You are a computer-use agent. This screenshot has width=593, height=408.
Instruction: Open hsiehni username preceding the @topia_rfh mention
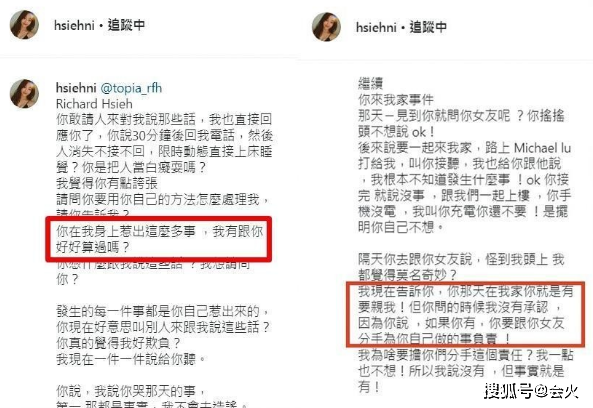point(76,88)
